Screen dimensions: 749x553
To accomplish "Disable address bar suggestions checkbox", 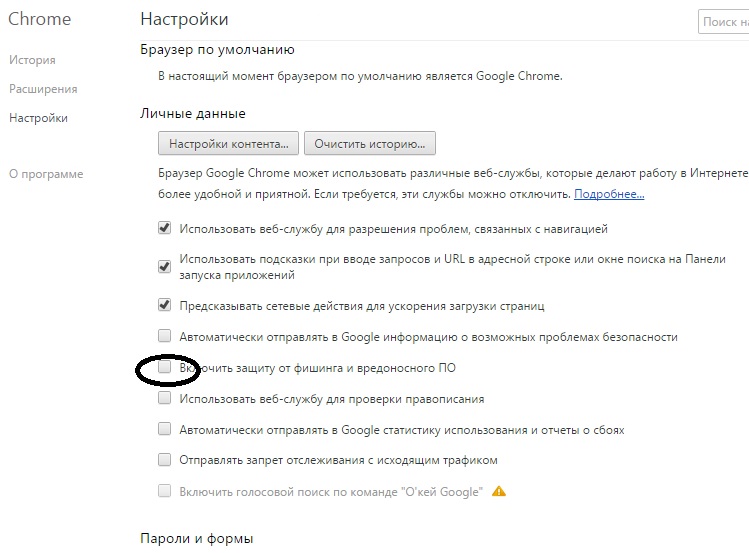I will (164, 267).
